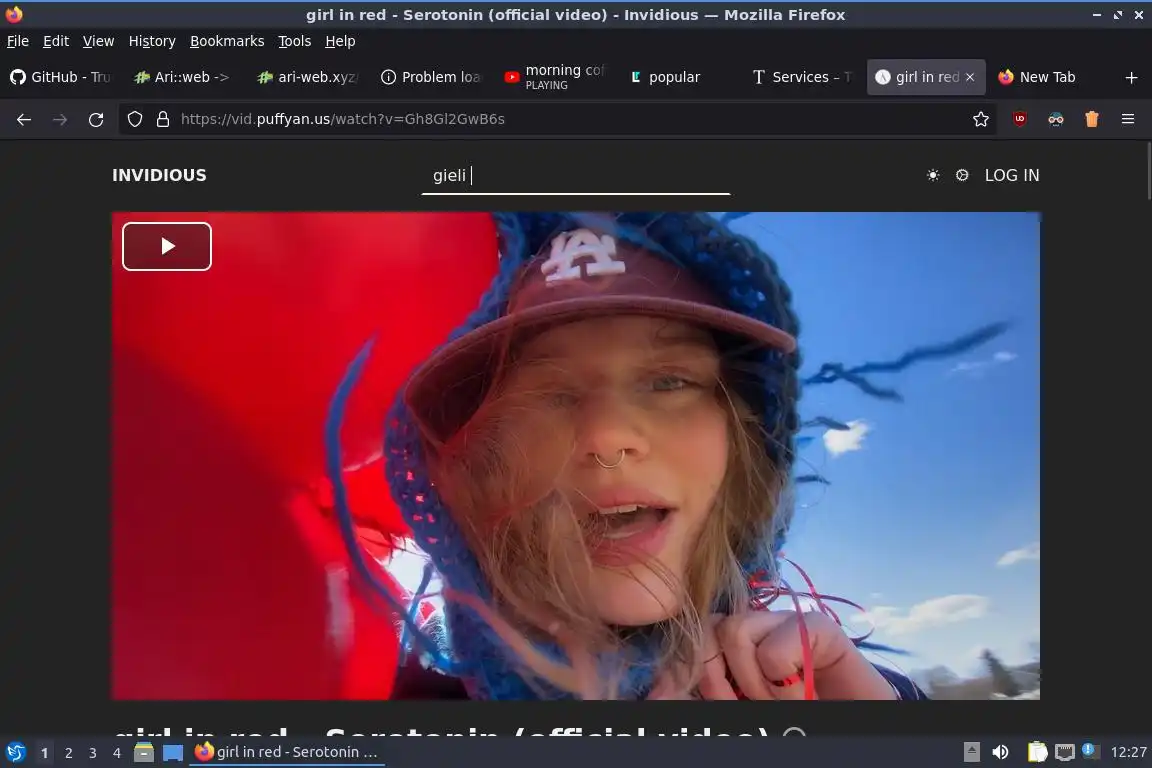Bookmark this page with the star
Screen dimensions: 1152x768
981,119
